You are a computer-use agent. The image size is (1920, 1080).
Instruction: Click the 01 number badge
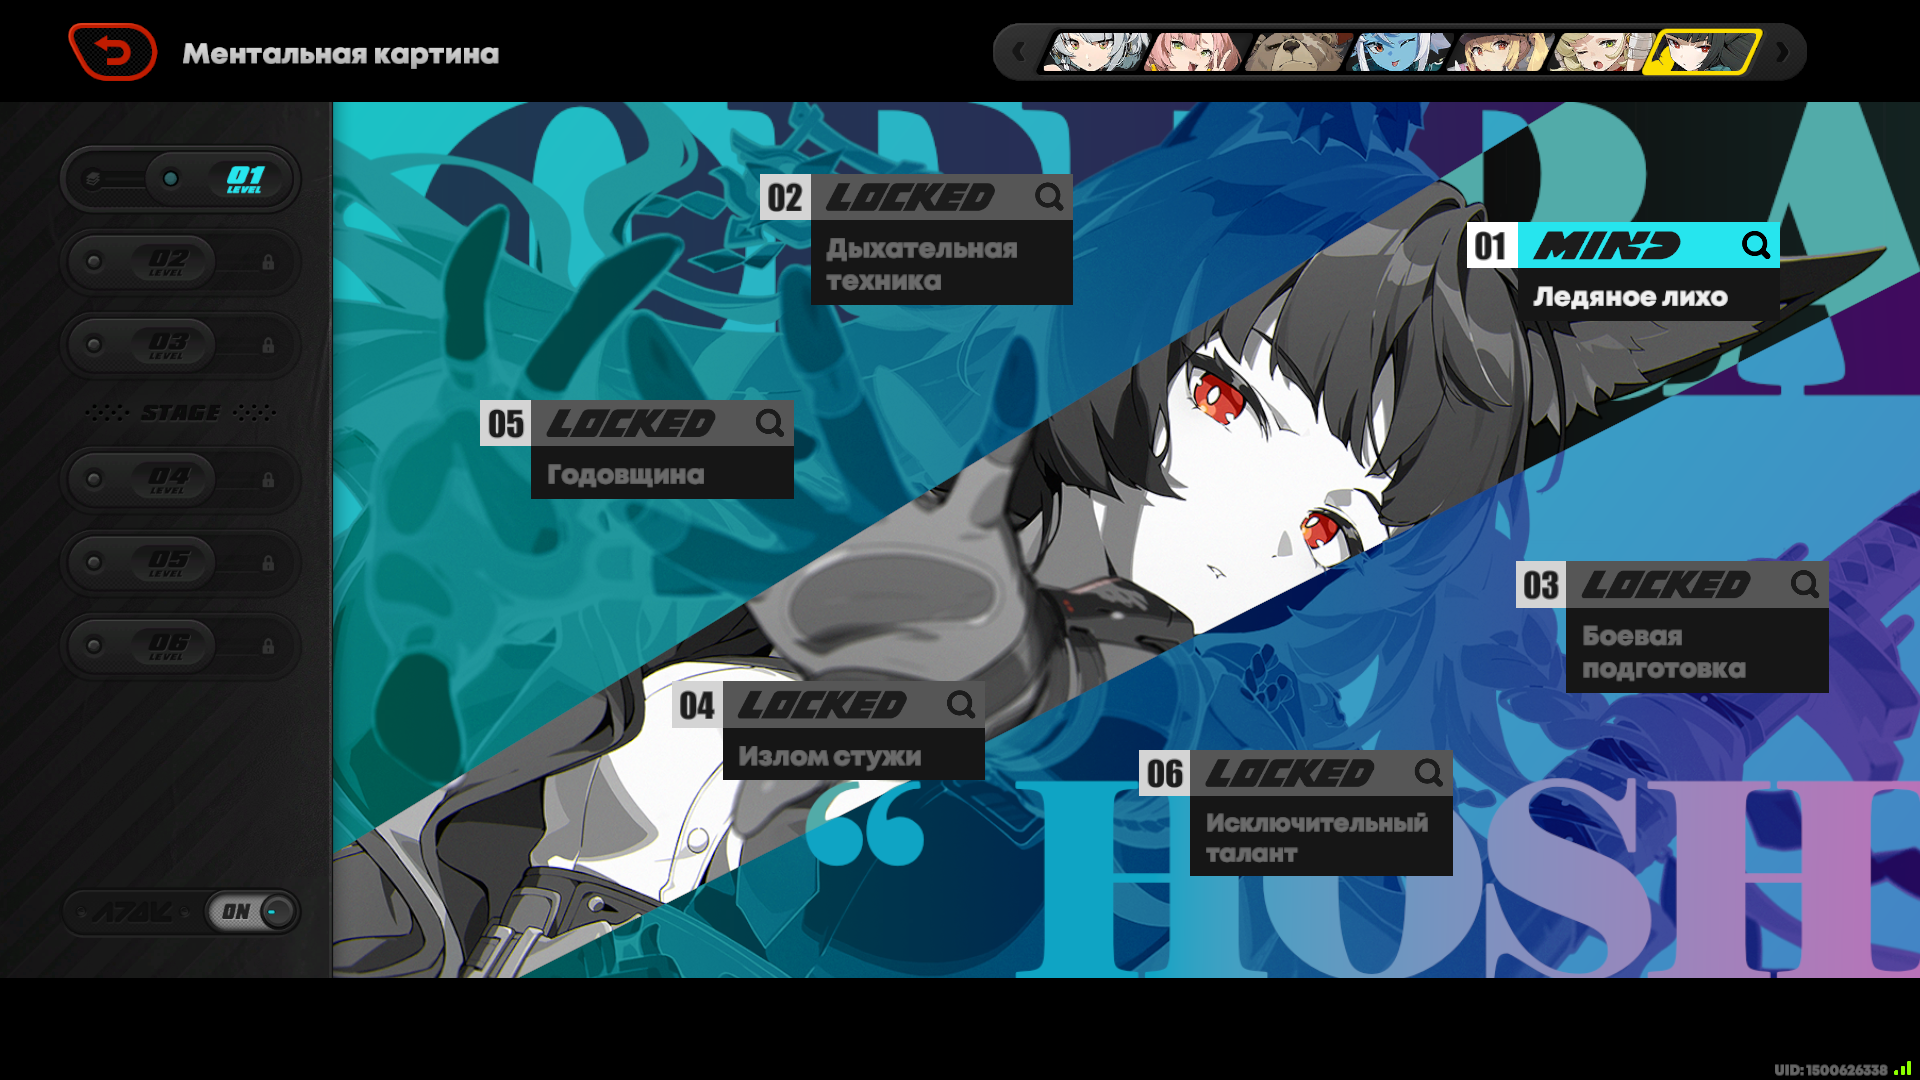1492,245
